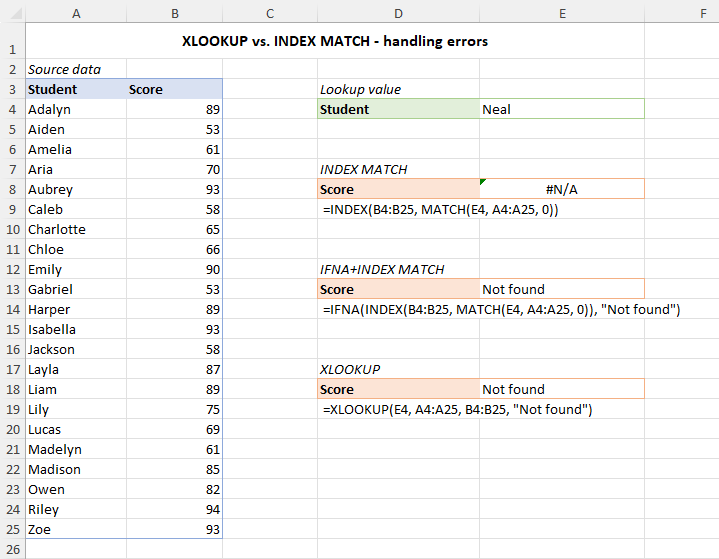Select the cell containing 'Adalyn'
This screenshot has width=719, height=559.
coord(76,109)
